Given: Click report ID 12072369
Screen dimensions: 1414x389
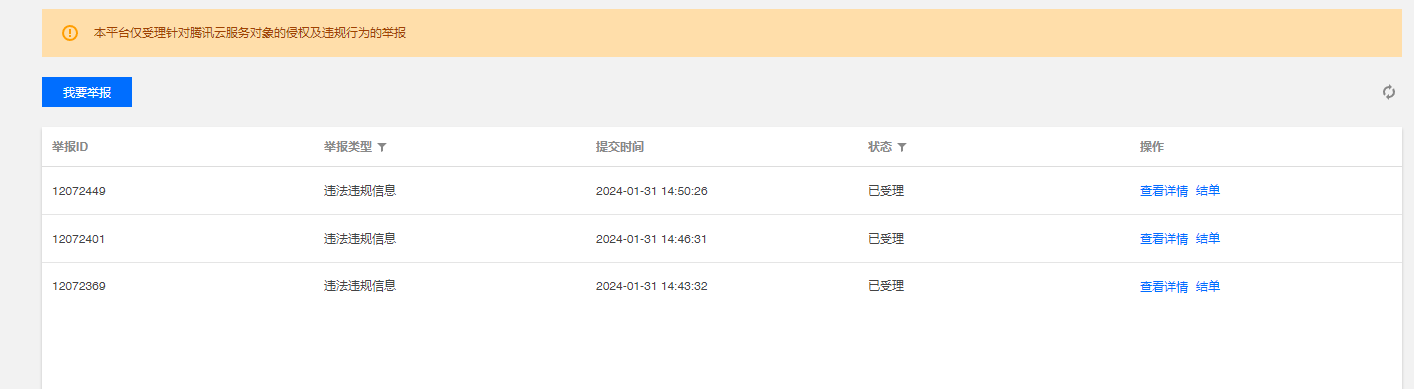Looking at the screenshot, I should (x=79, y=287).
